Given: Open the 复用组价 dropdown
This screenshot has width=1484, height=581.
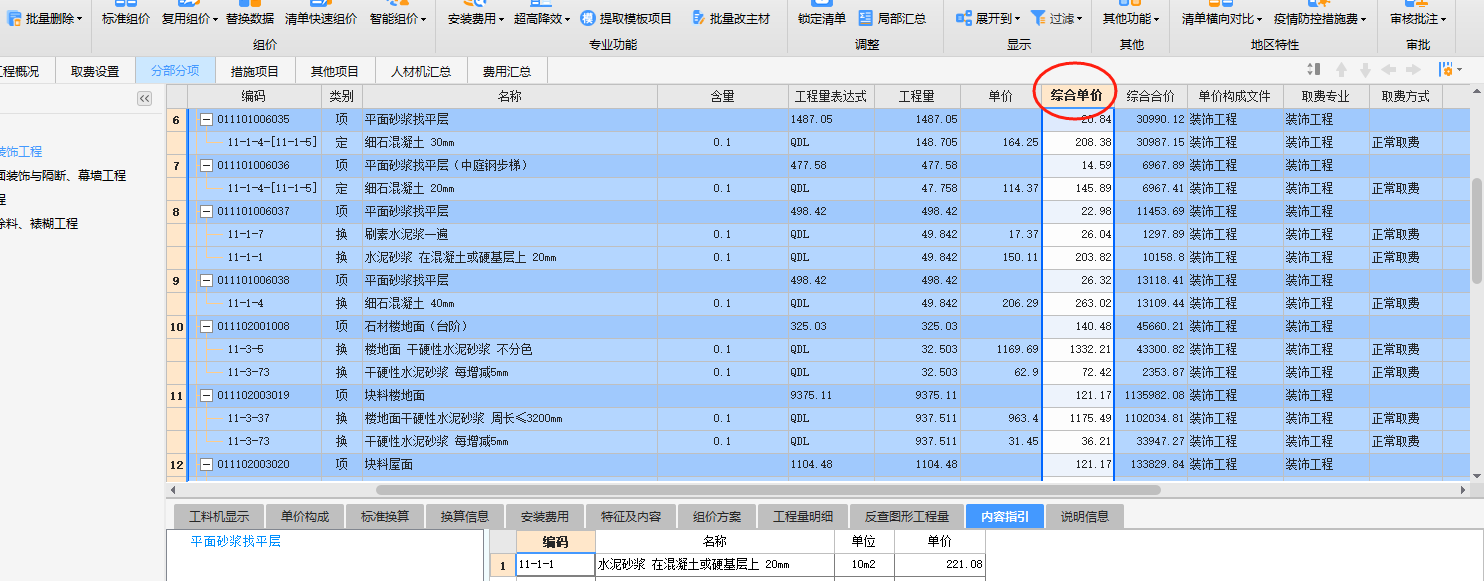Looking at the screenshot, I should pyautogui.click(x=216, y=19).
